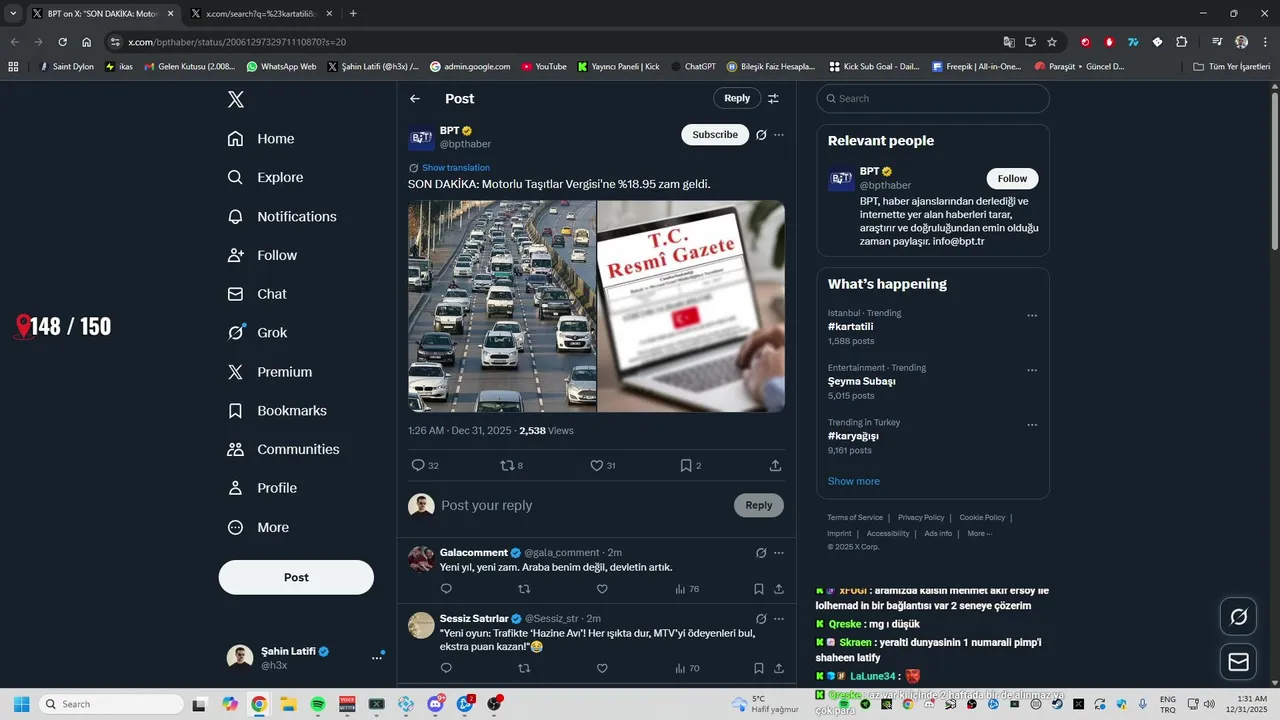This screenshot has width=1280, height=720.
Task: Open options dots for #karyağışı trend
Action: (1032, 425)
